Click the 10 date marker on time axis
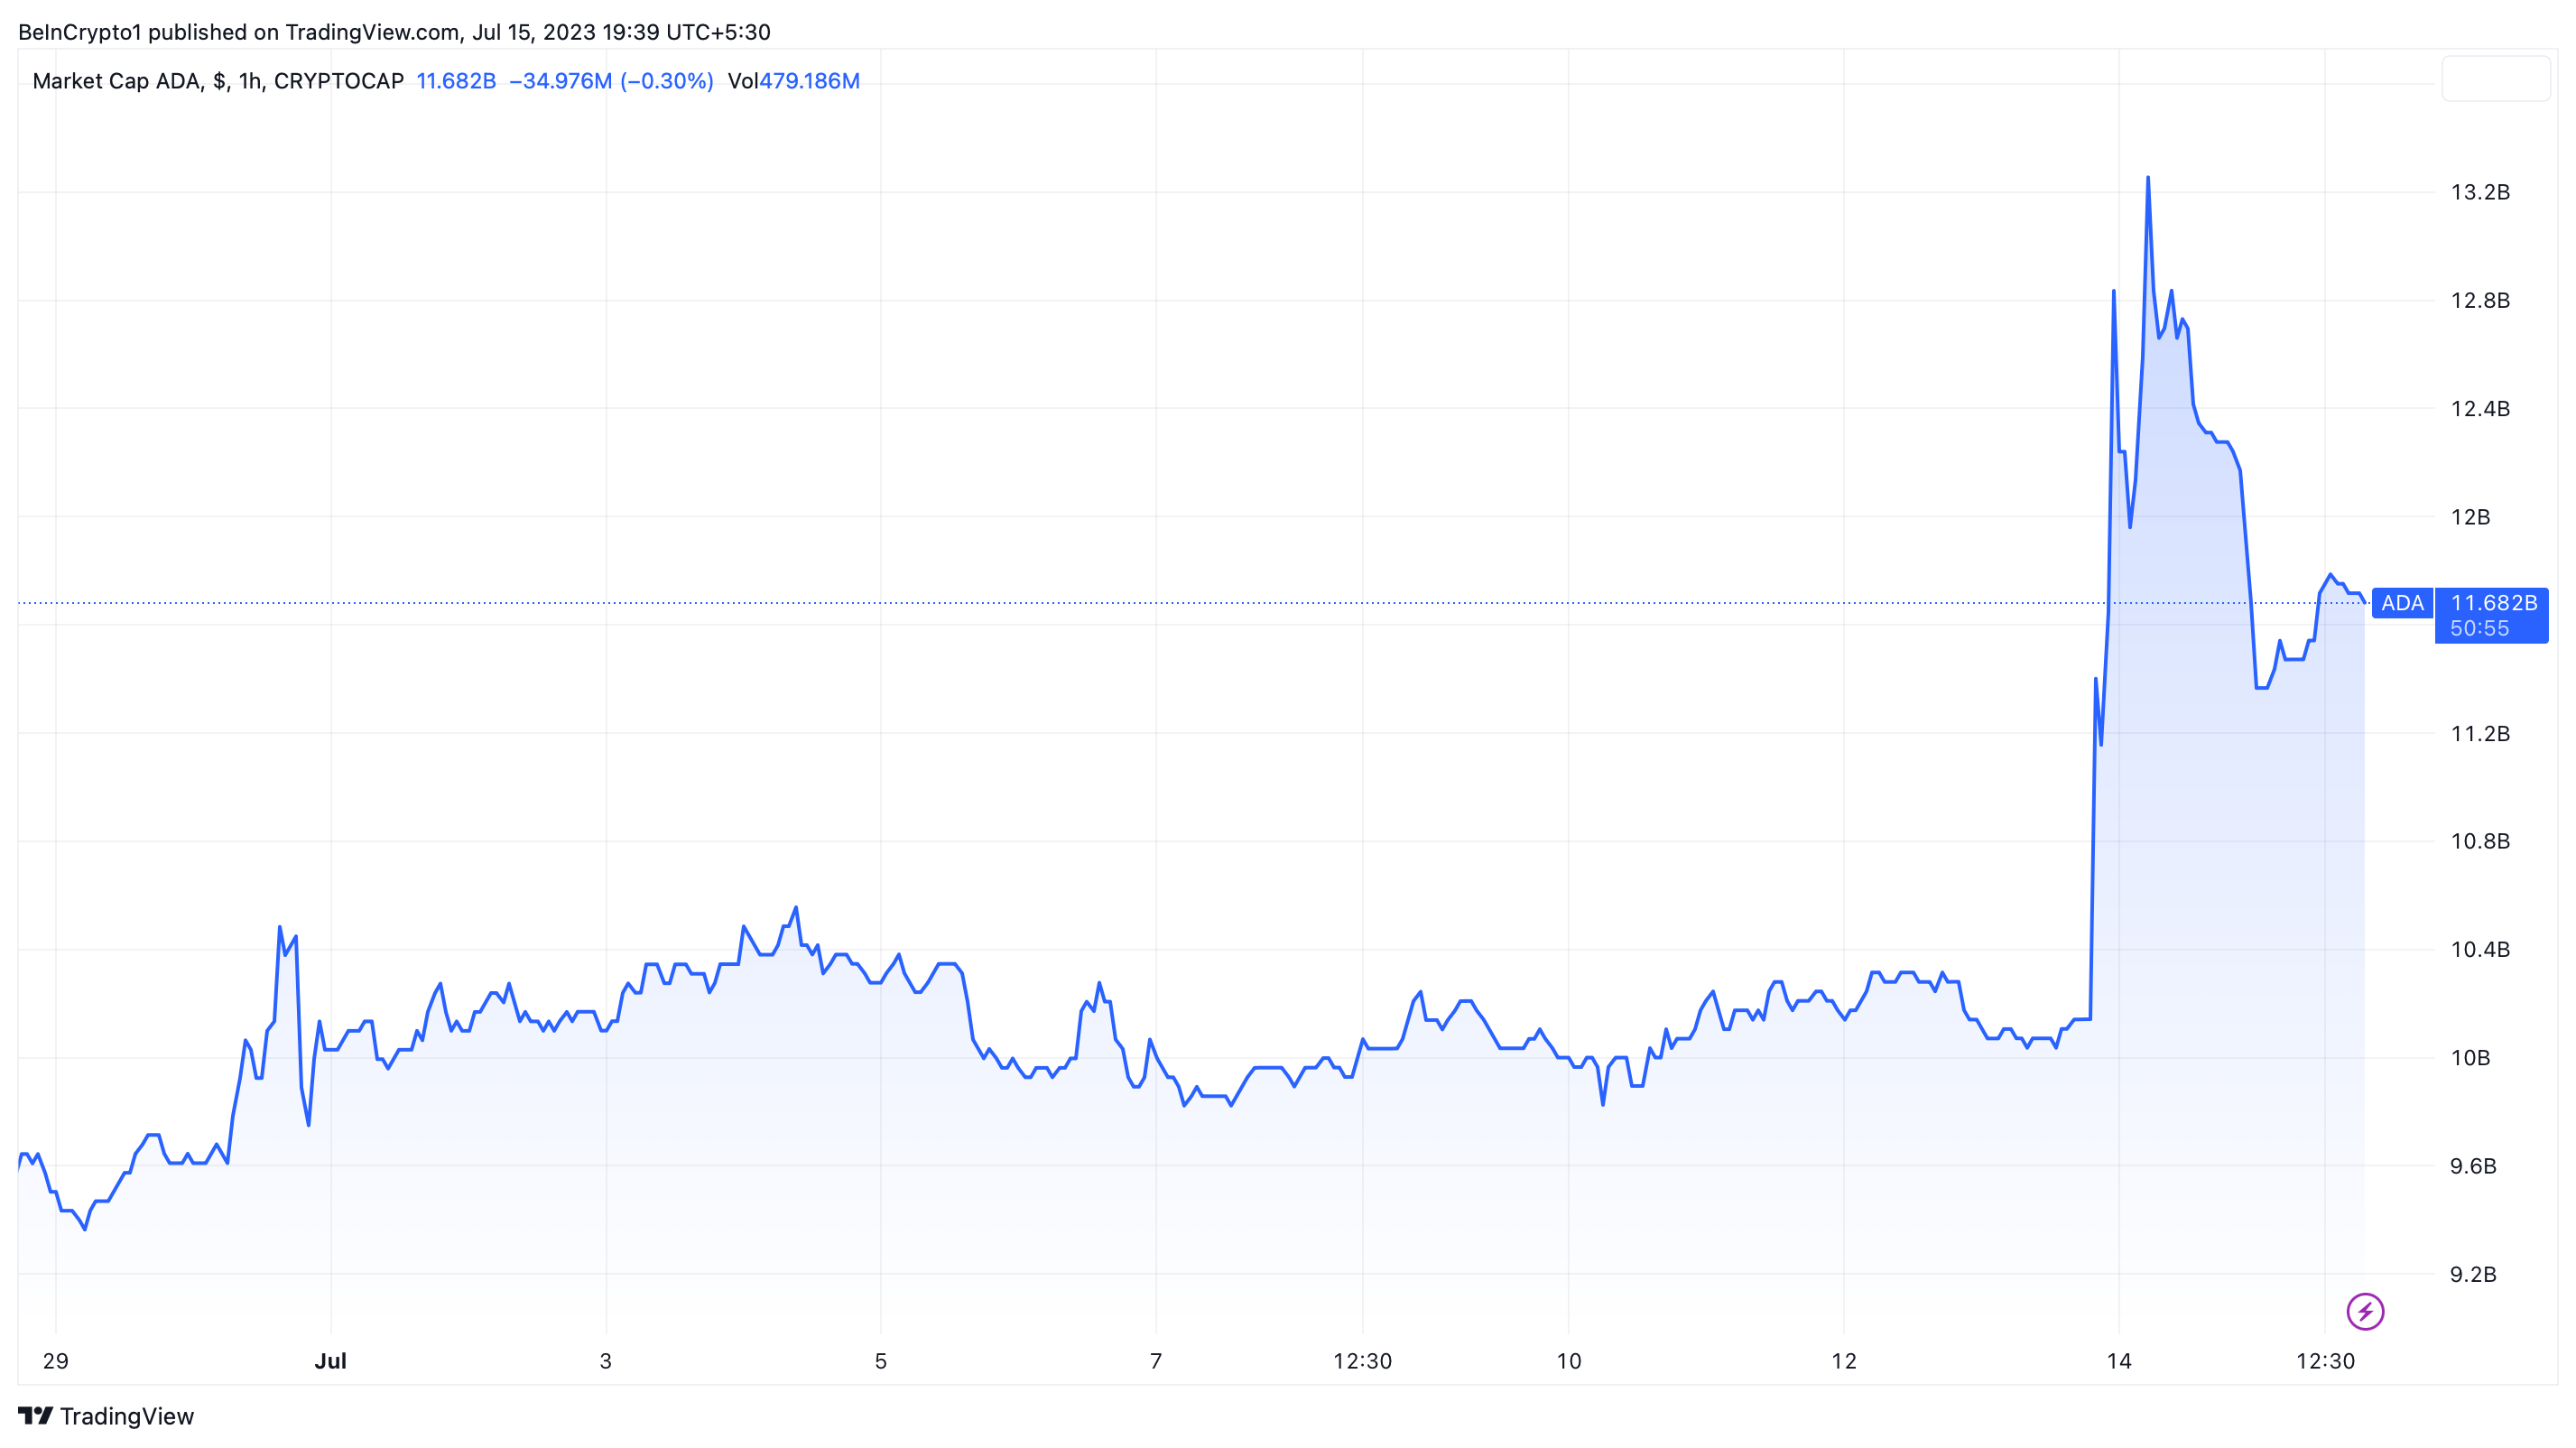The width and height of the screenshot is (2576, 1448). click(1569, 1361)
